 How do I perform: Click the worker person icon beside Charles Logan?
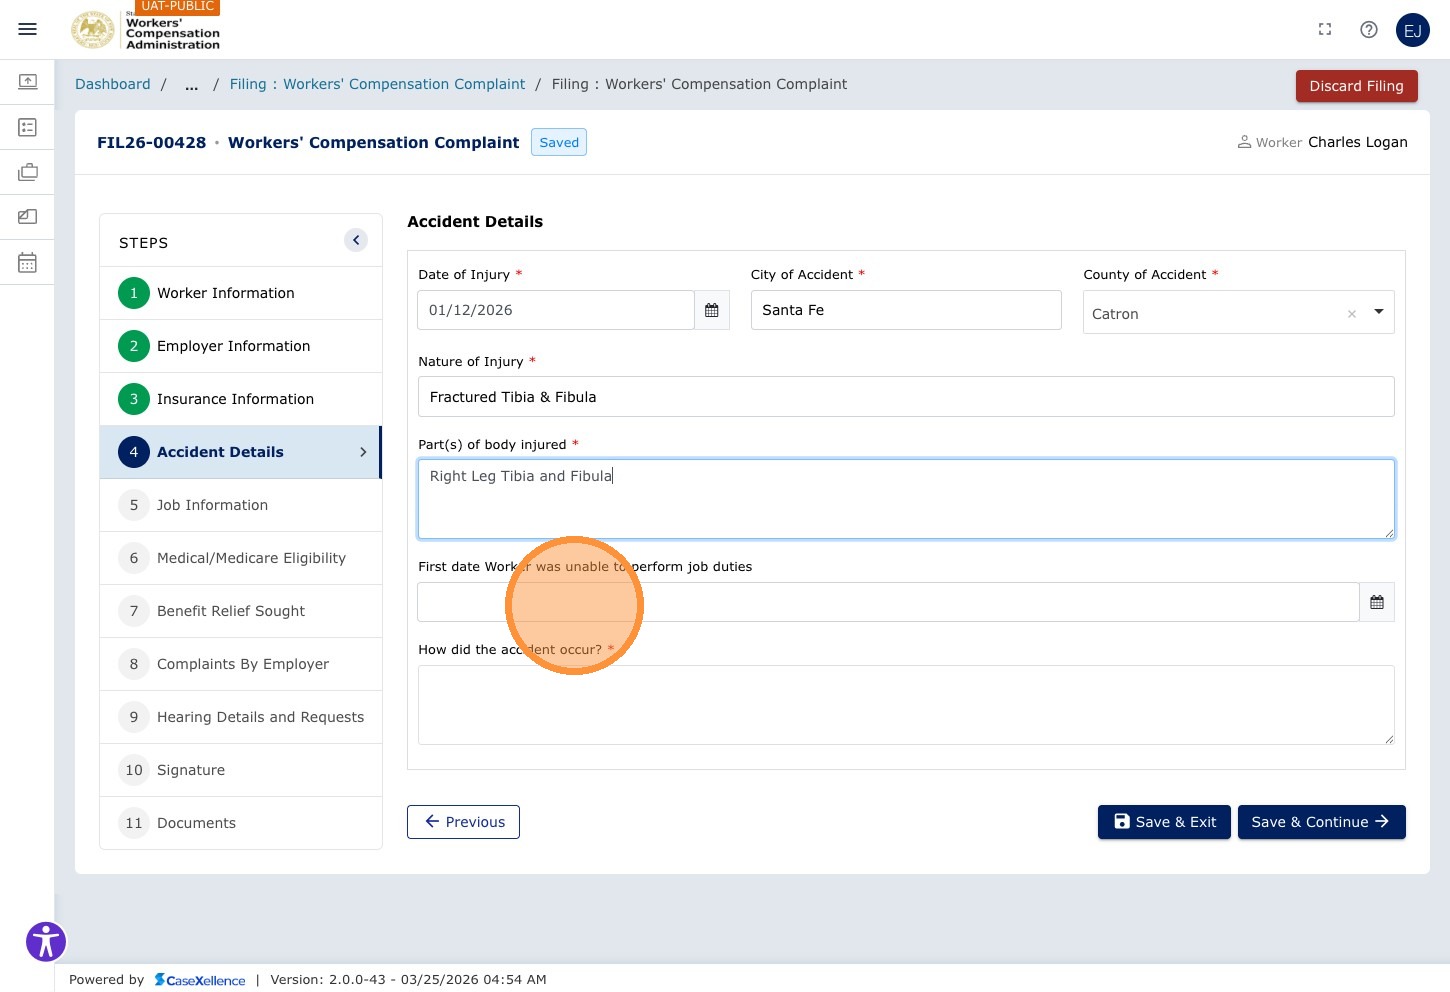point(1244,142)
